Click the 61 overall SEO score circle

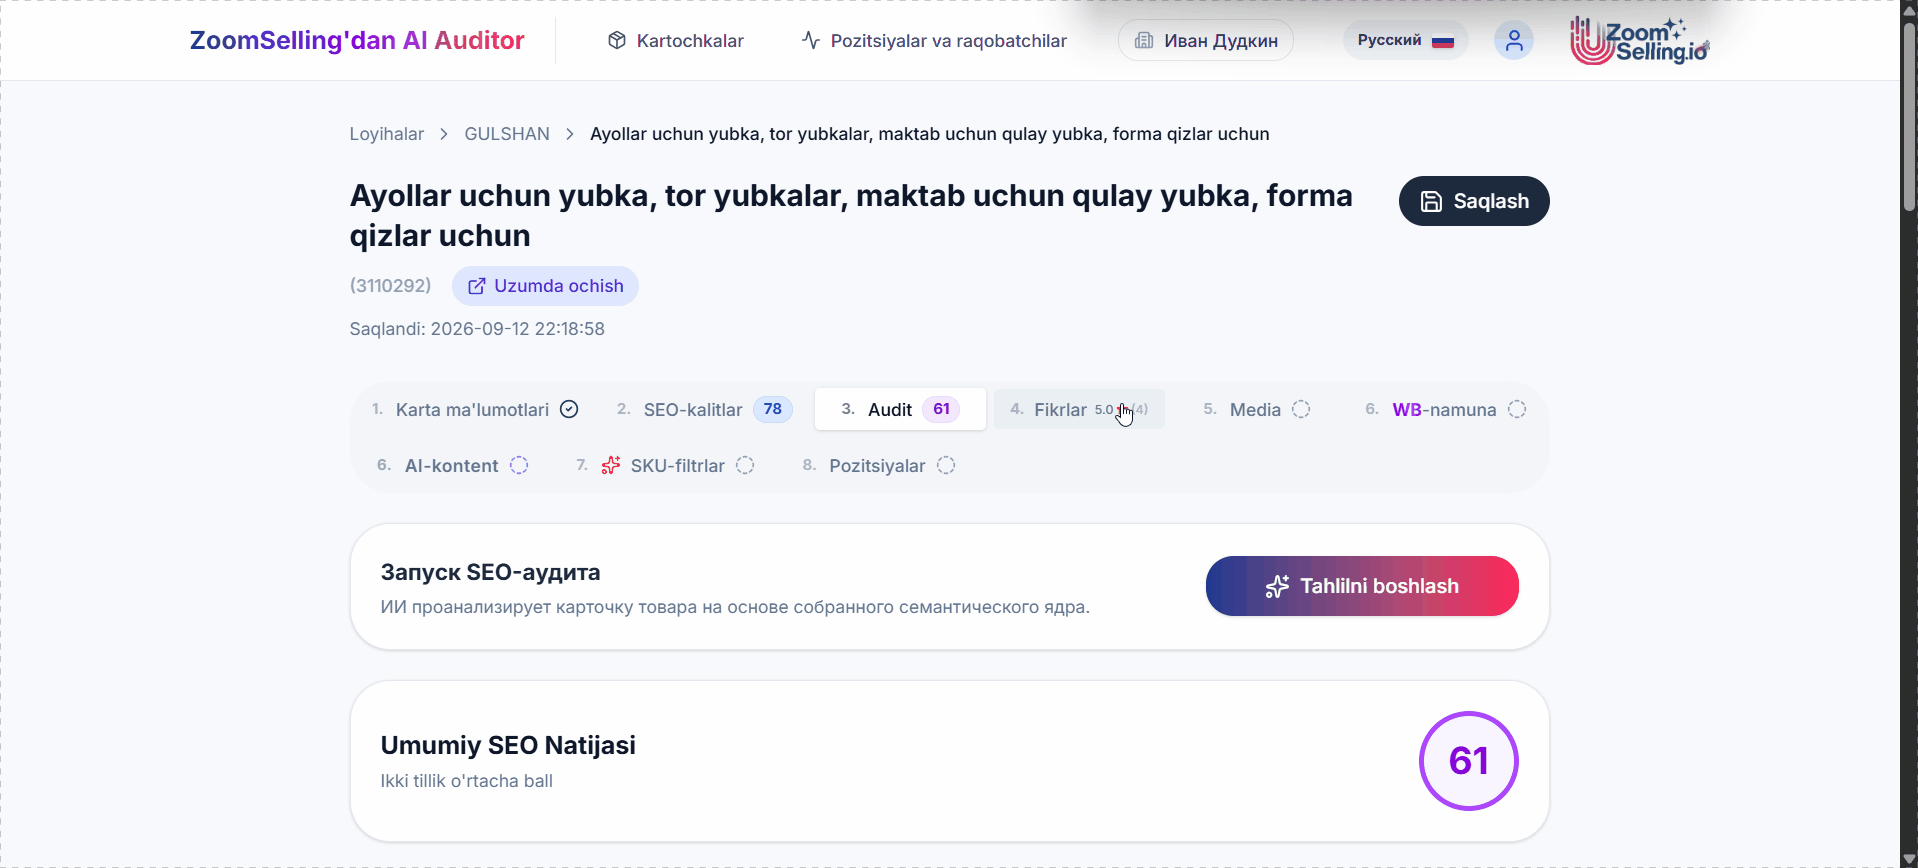tap(1468, 761)
